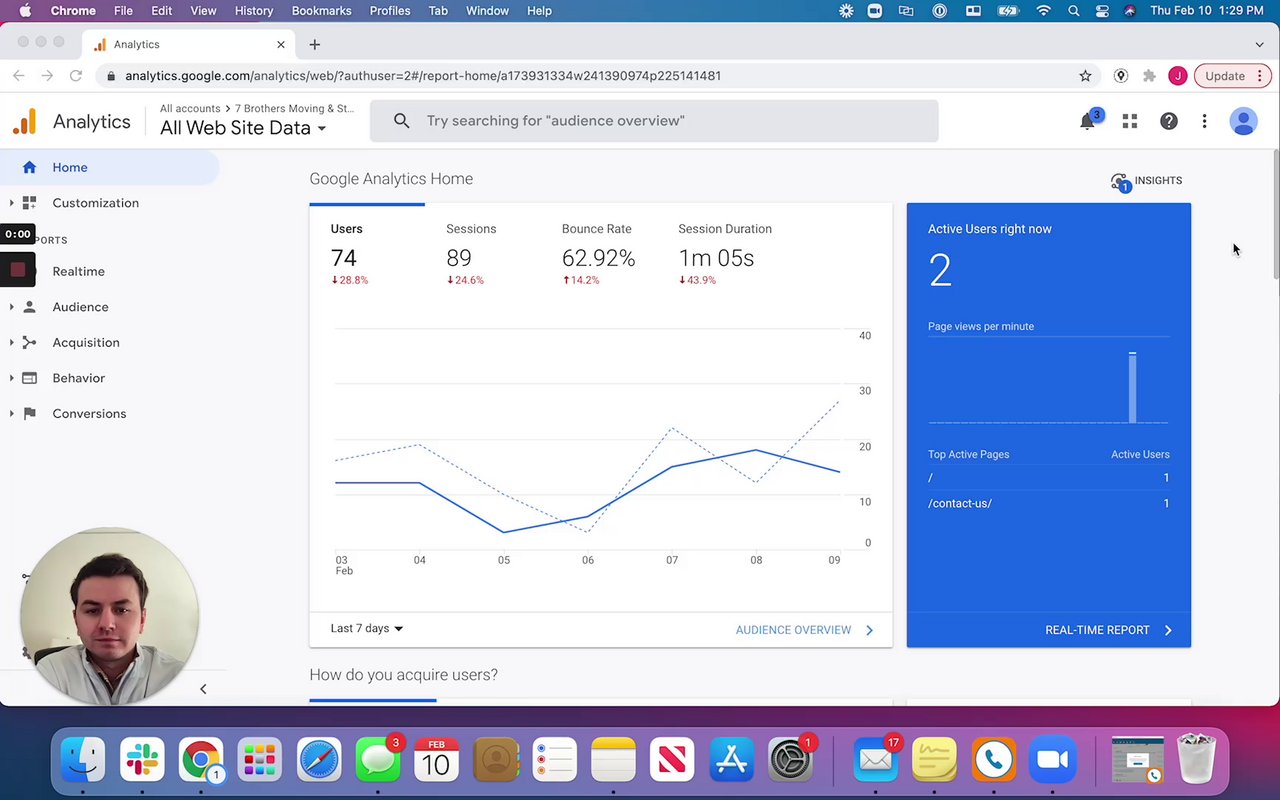1280x800 pixels.
Task: Collapse the left navigation sidebar
Action: click(x=203, y=689)
